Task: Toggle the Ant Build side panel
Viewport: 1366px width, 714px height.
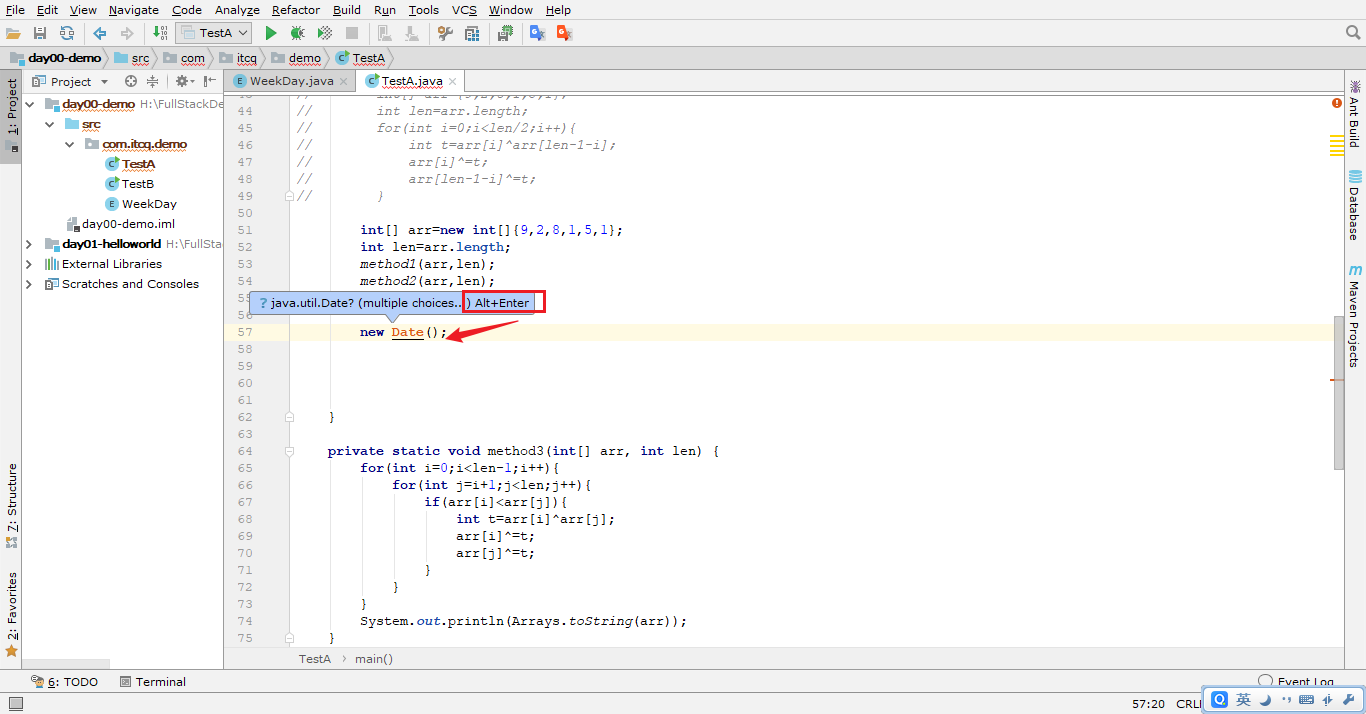Action: (x=1354, y=114)
